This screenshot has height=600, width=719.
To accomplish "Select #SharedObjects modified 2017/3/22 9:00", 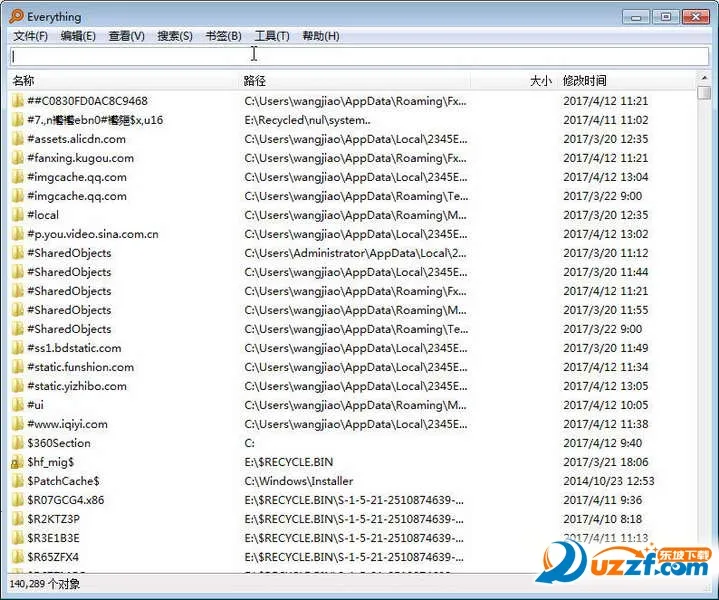I will pyautogui.click(x=69, y=329).
